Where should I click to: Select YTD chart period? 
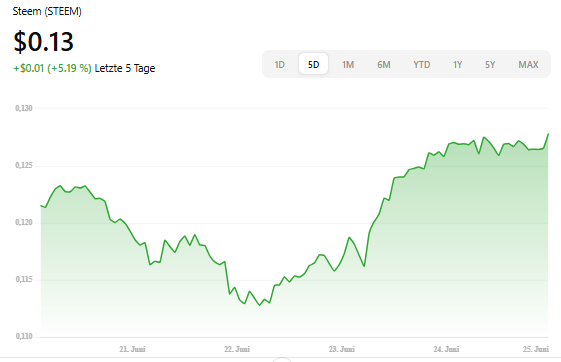click(421, 65)
